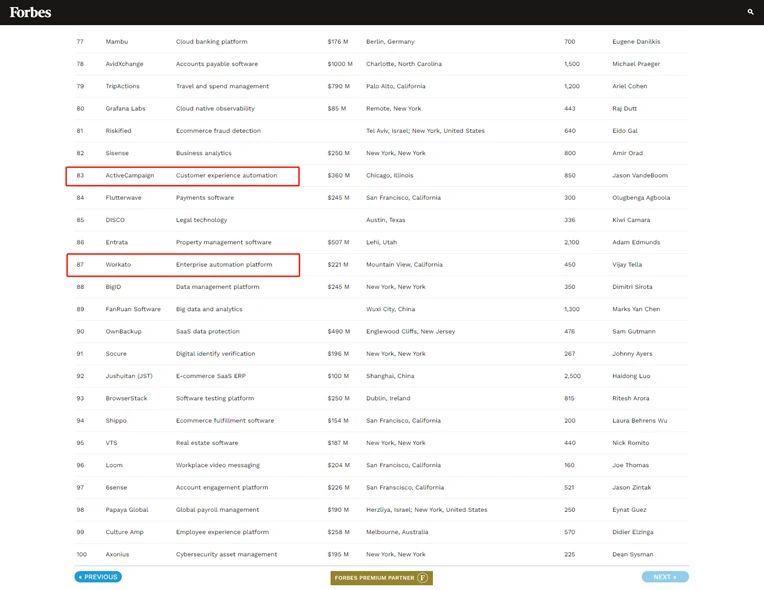The height and width of the screenshot is (590, 764).
Task: Go to the Previous page
Action: pyautogui.click(x=98, y=577)
